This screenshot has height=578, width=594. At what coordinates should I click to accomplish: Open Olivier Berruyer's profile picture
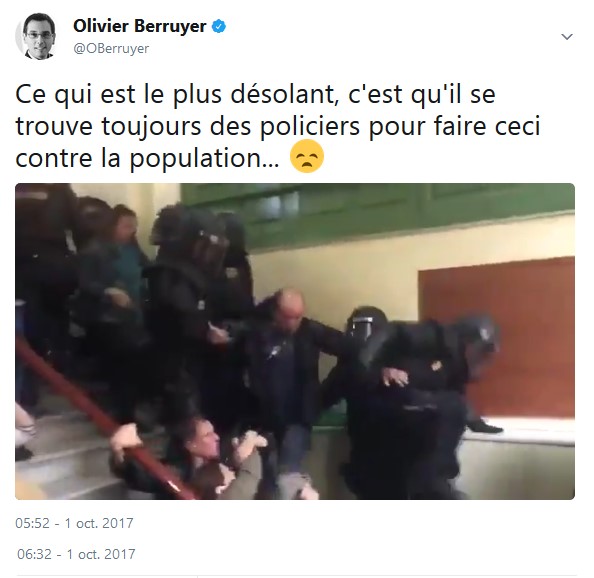click(36, 36)
